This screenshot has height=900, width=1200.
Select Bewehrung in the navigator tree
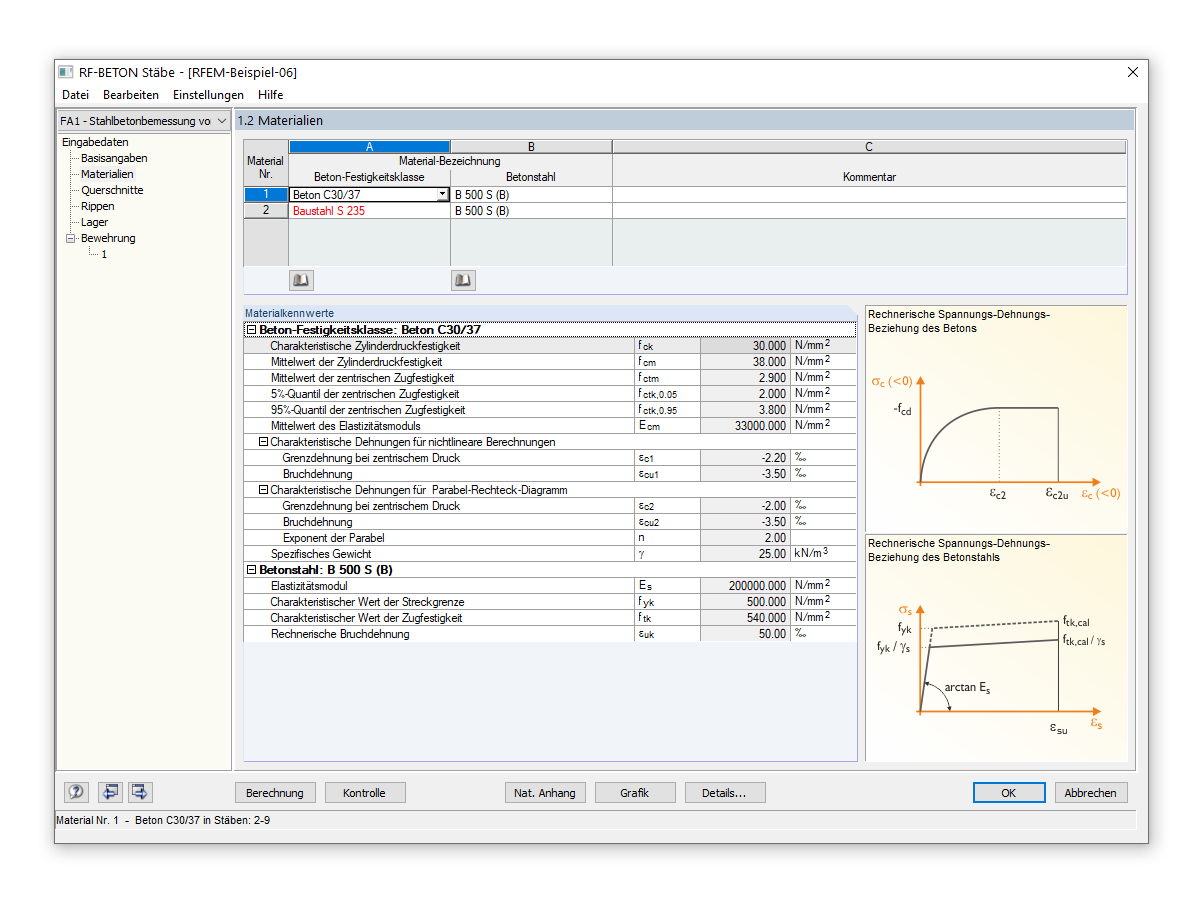point(108,238)
